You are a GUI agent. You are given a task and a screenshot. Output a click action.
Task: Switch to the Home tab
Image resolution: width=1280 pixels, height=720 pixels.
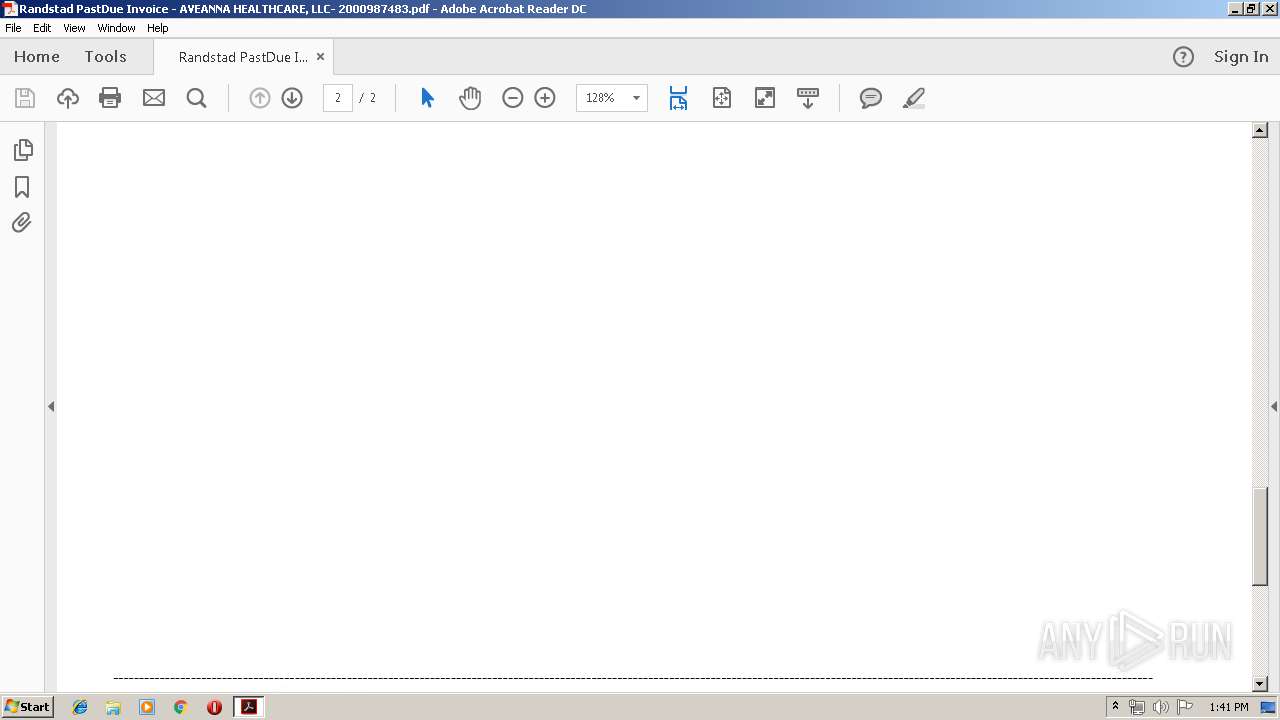pos(37,57)
